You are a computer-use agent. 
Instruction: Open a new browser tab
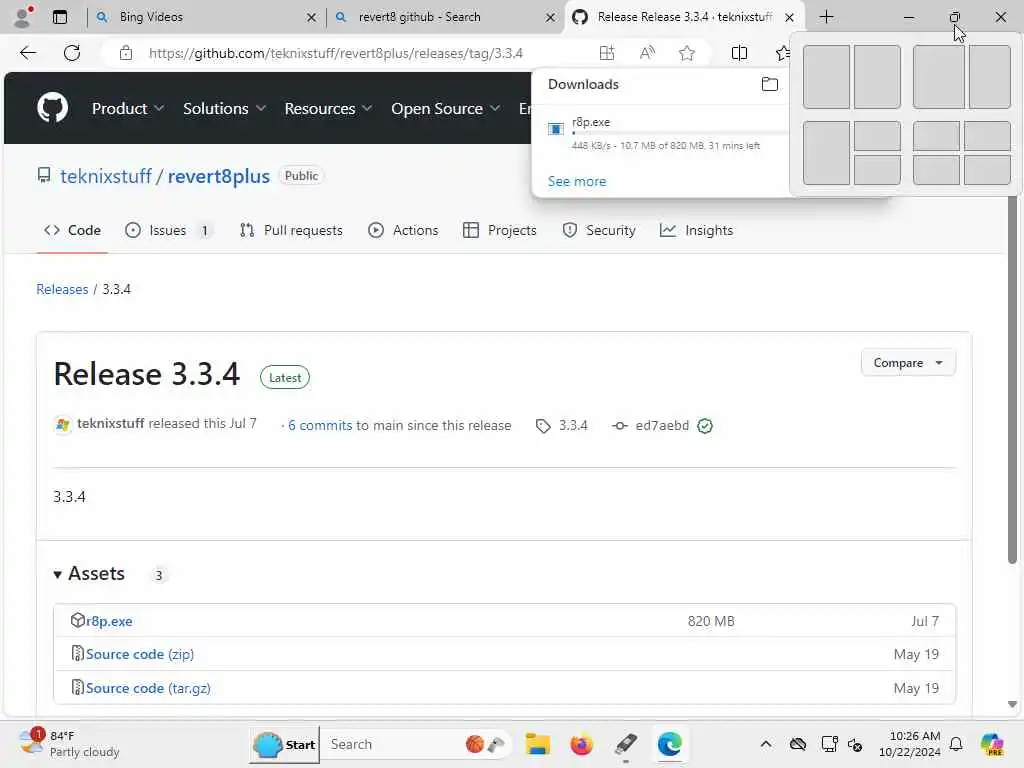(x=826, y=17)
